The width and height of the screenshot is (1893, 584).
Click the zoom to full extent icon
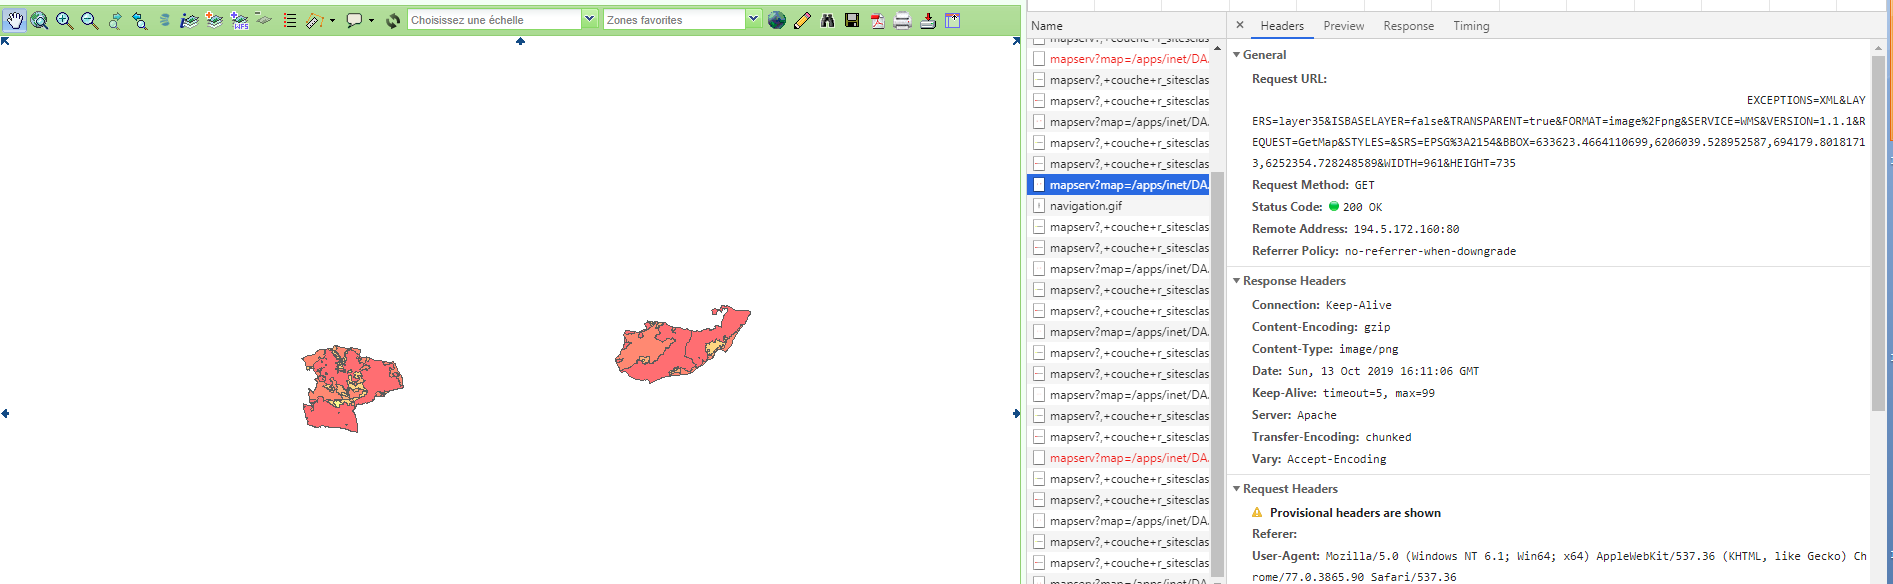tap(39, 20)
